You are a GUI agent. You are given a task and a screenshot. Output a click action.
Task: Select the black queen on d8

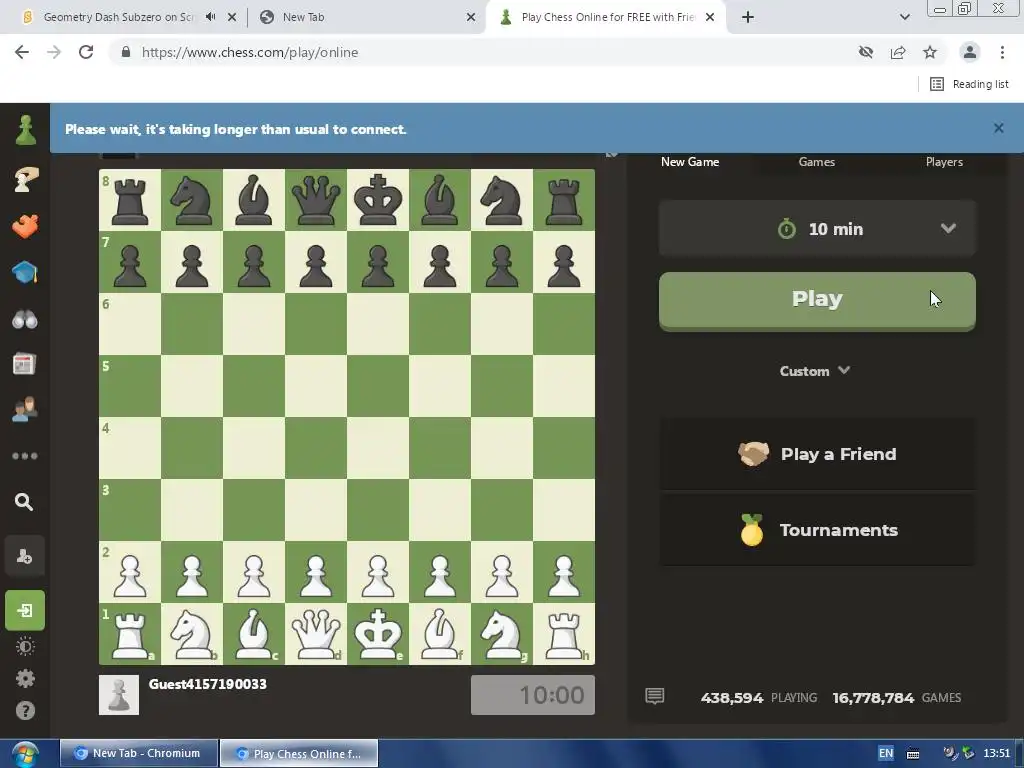click(x=315, y=200)
